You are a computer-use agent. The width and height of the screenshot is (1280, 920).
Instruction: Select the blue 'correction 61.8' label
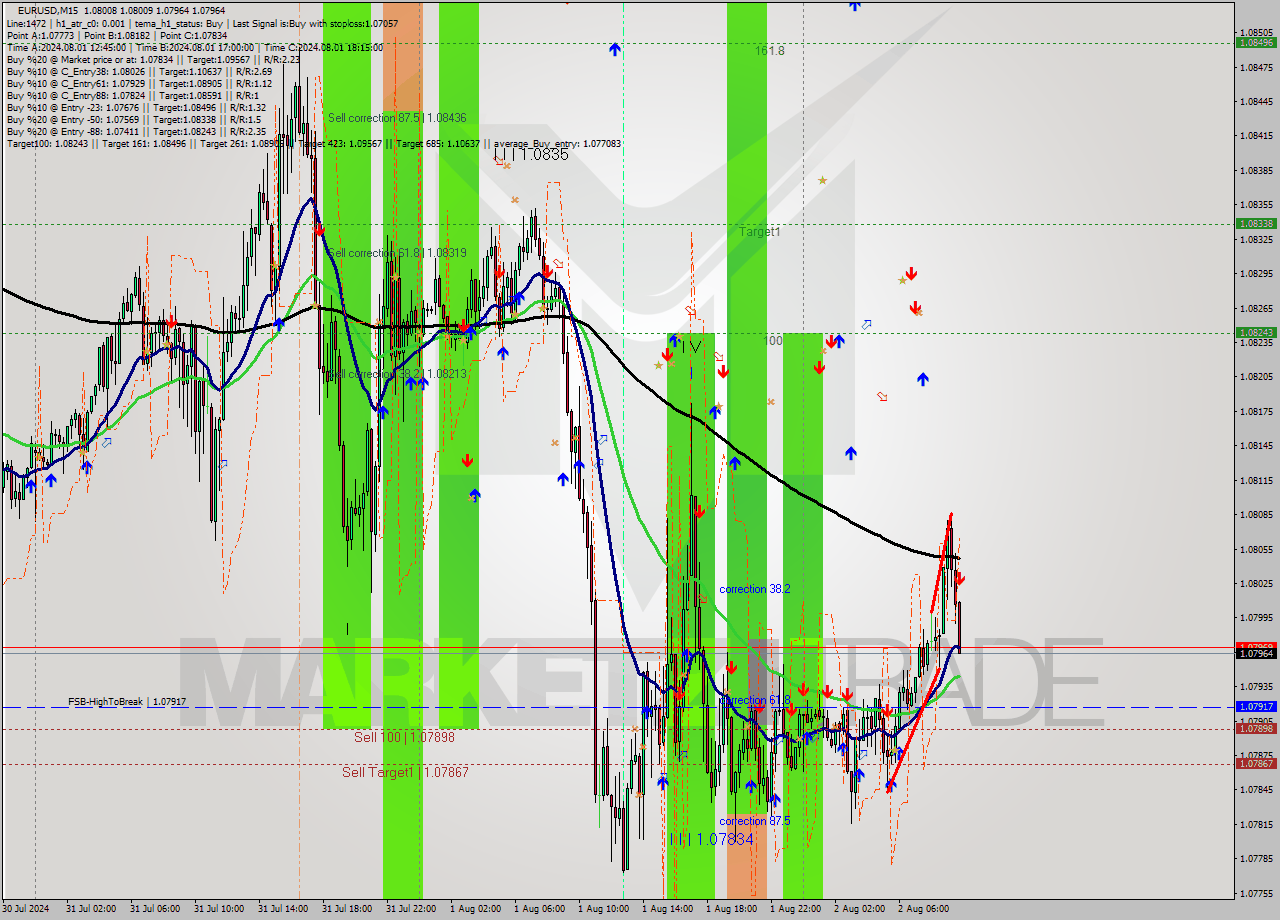click(755, 700)
